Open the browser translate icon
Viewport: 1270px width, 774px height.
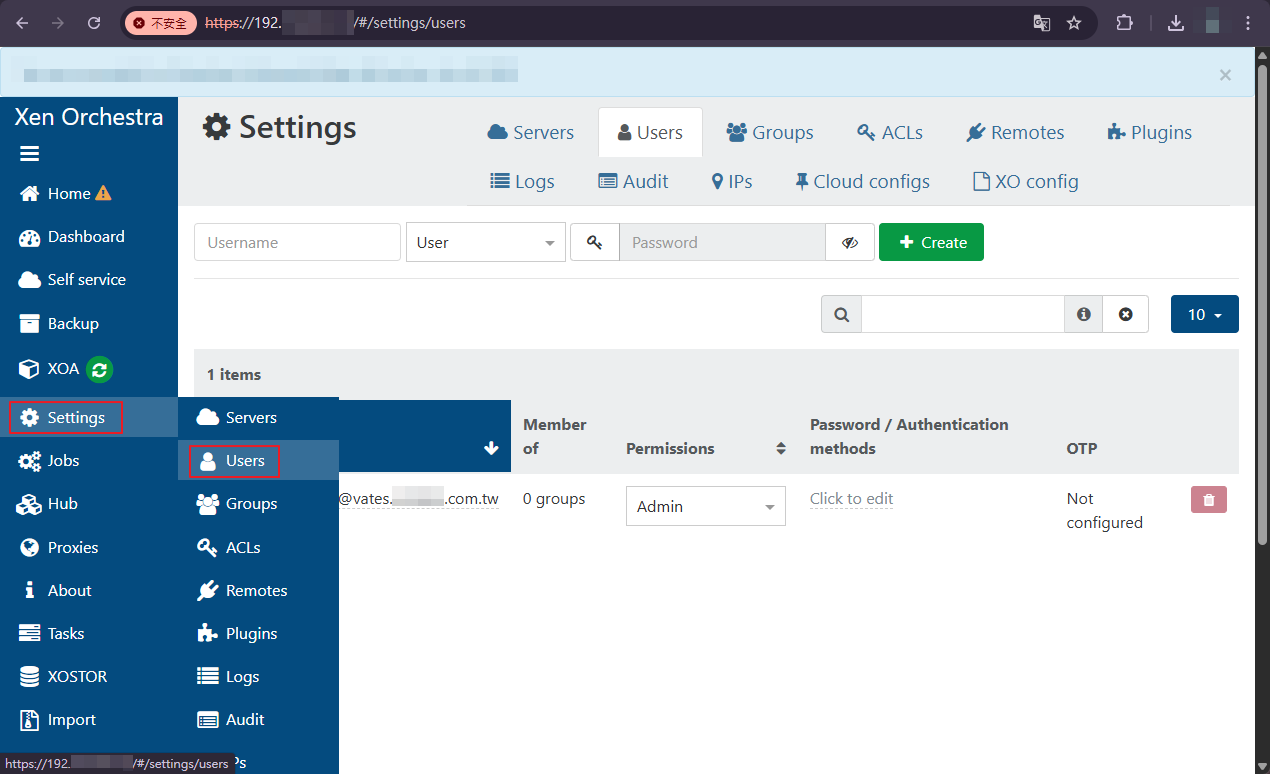1041,22
